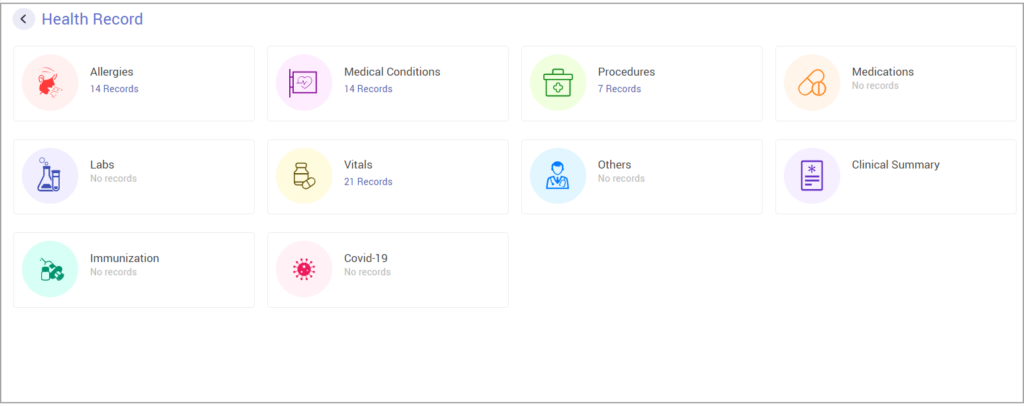This screenshot has width=1024, height=406.
Task: Select the Medications card title
Action: point(882,72)
